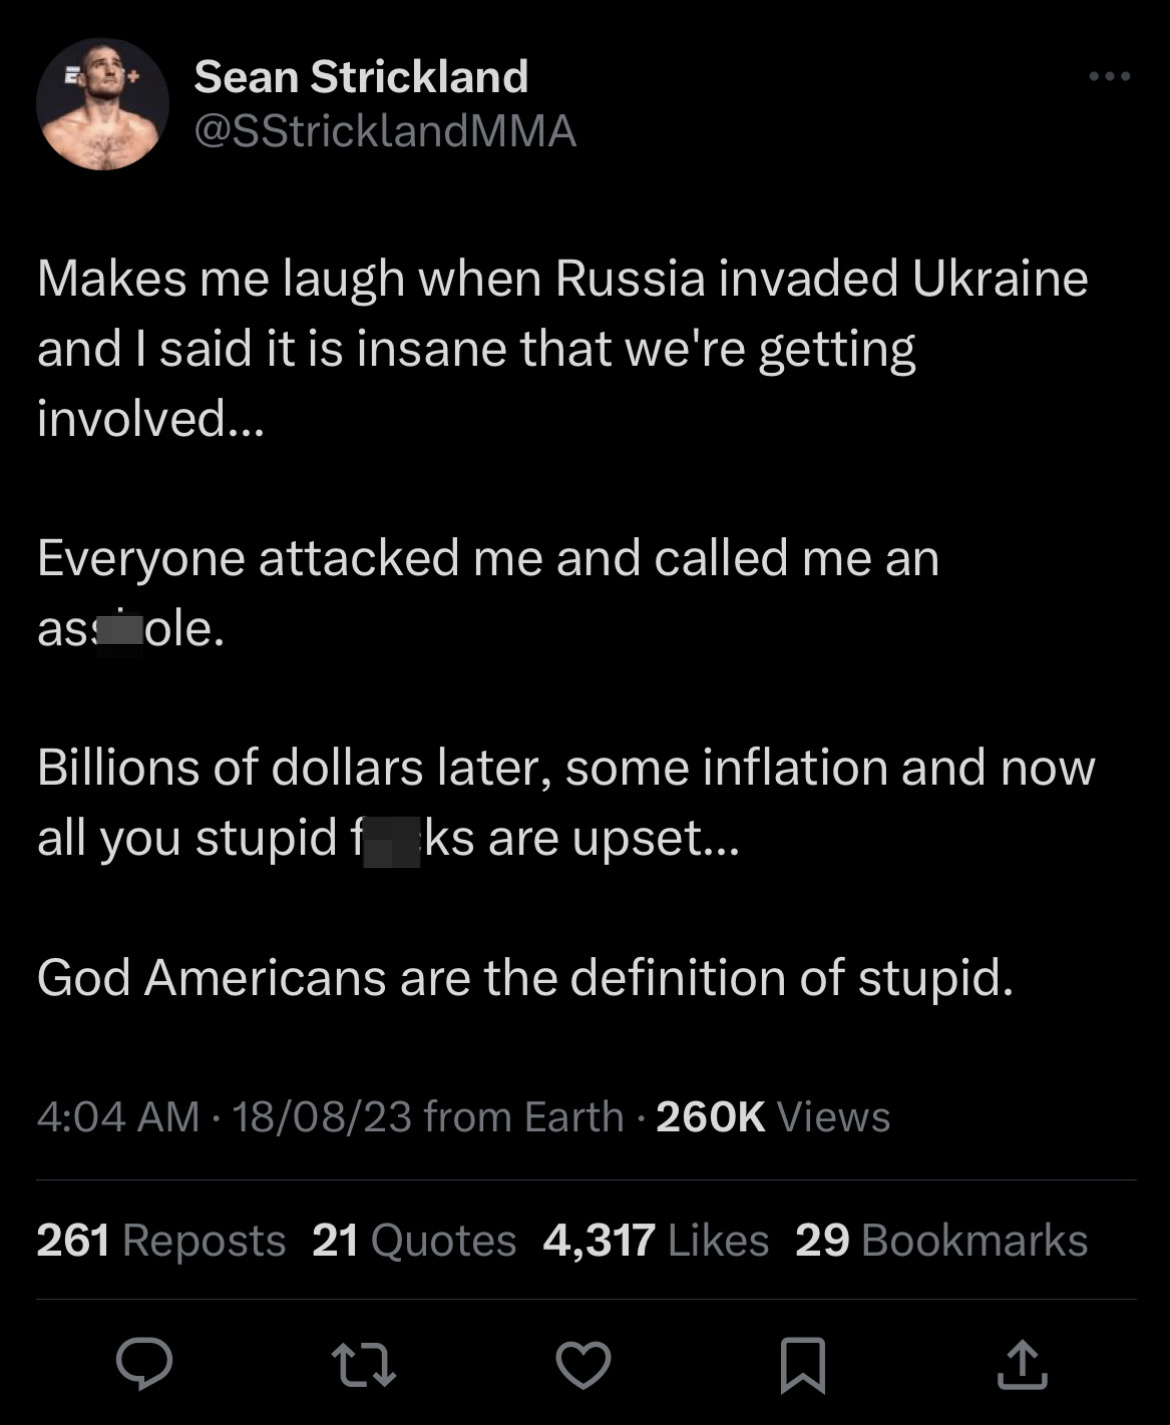Tap the share upload arrow icon
Screen dimensions: 1170x1425
1022,1365
